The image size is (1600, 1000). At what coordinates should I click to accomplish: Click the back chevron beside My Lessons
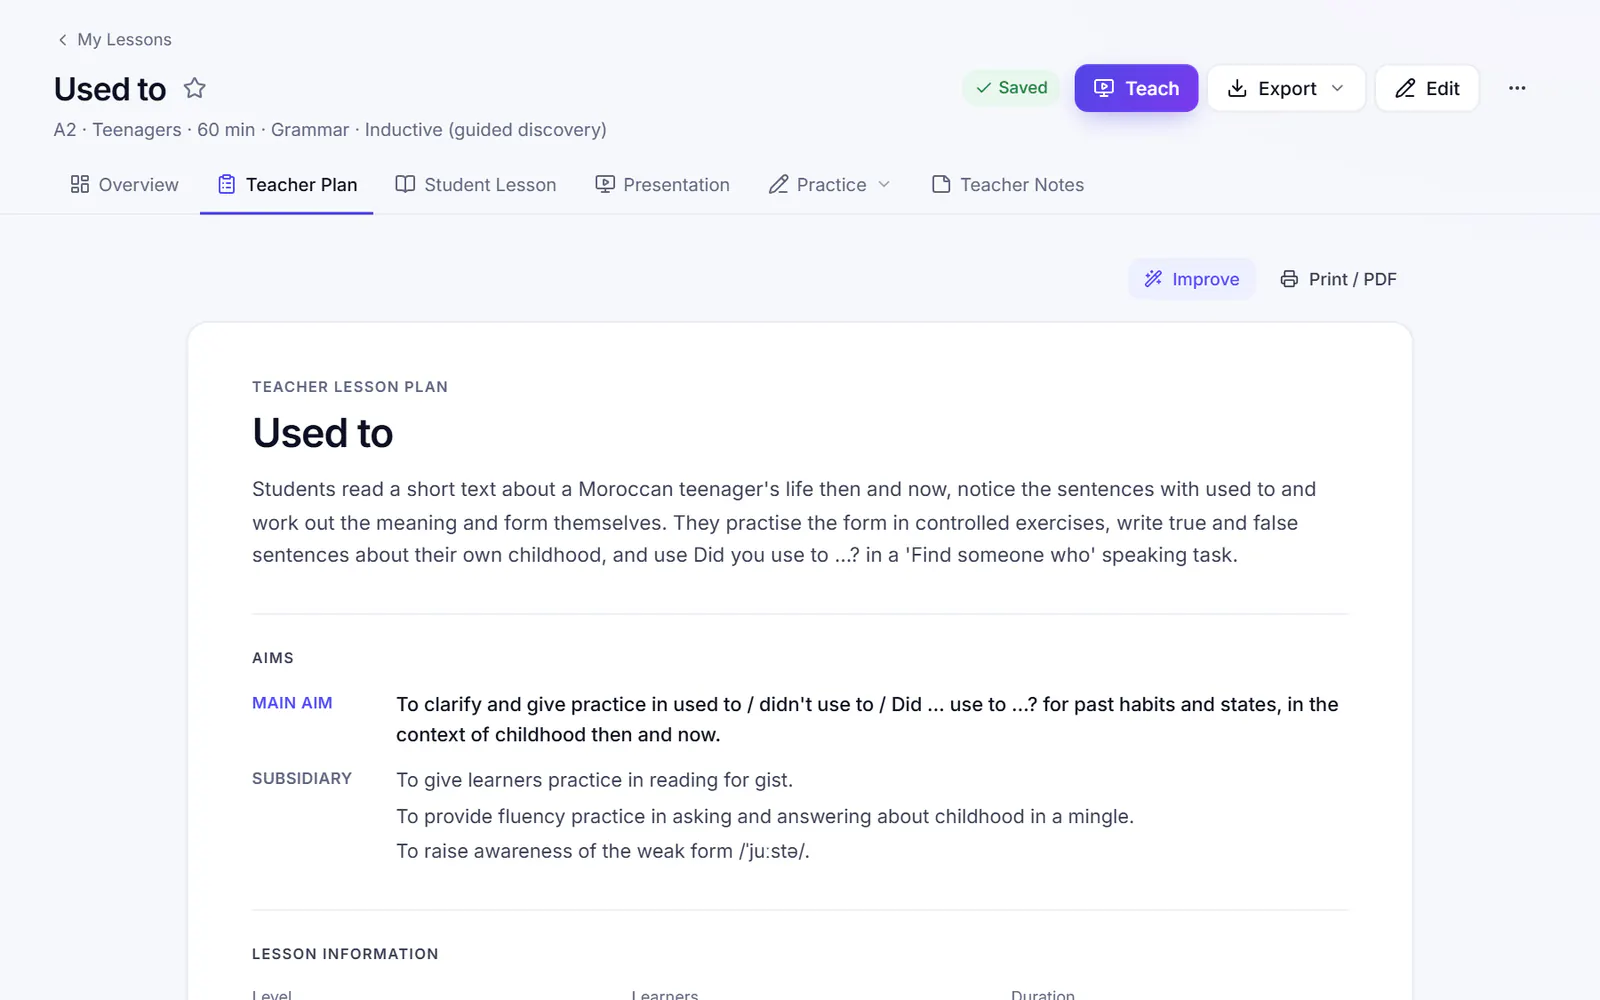click(x=62, y=39)
